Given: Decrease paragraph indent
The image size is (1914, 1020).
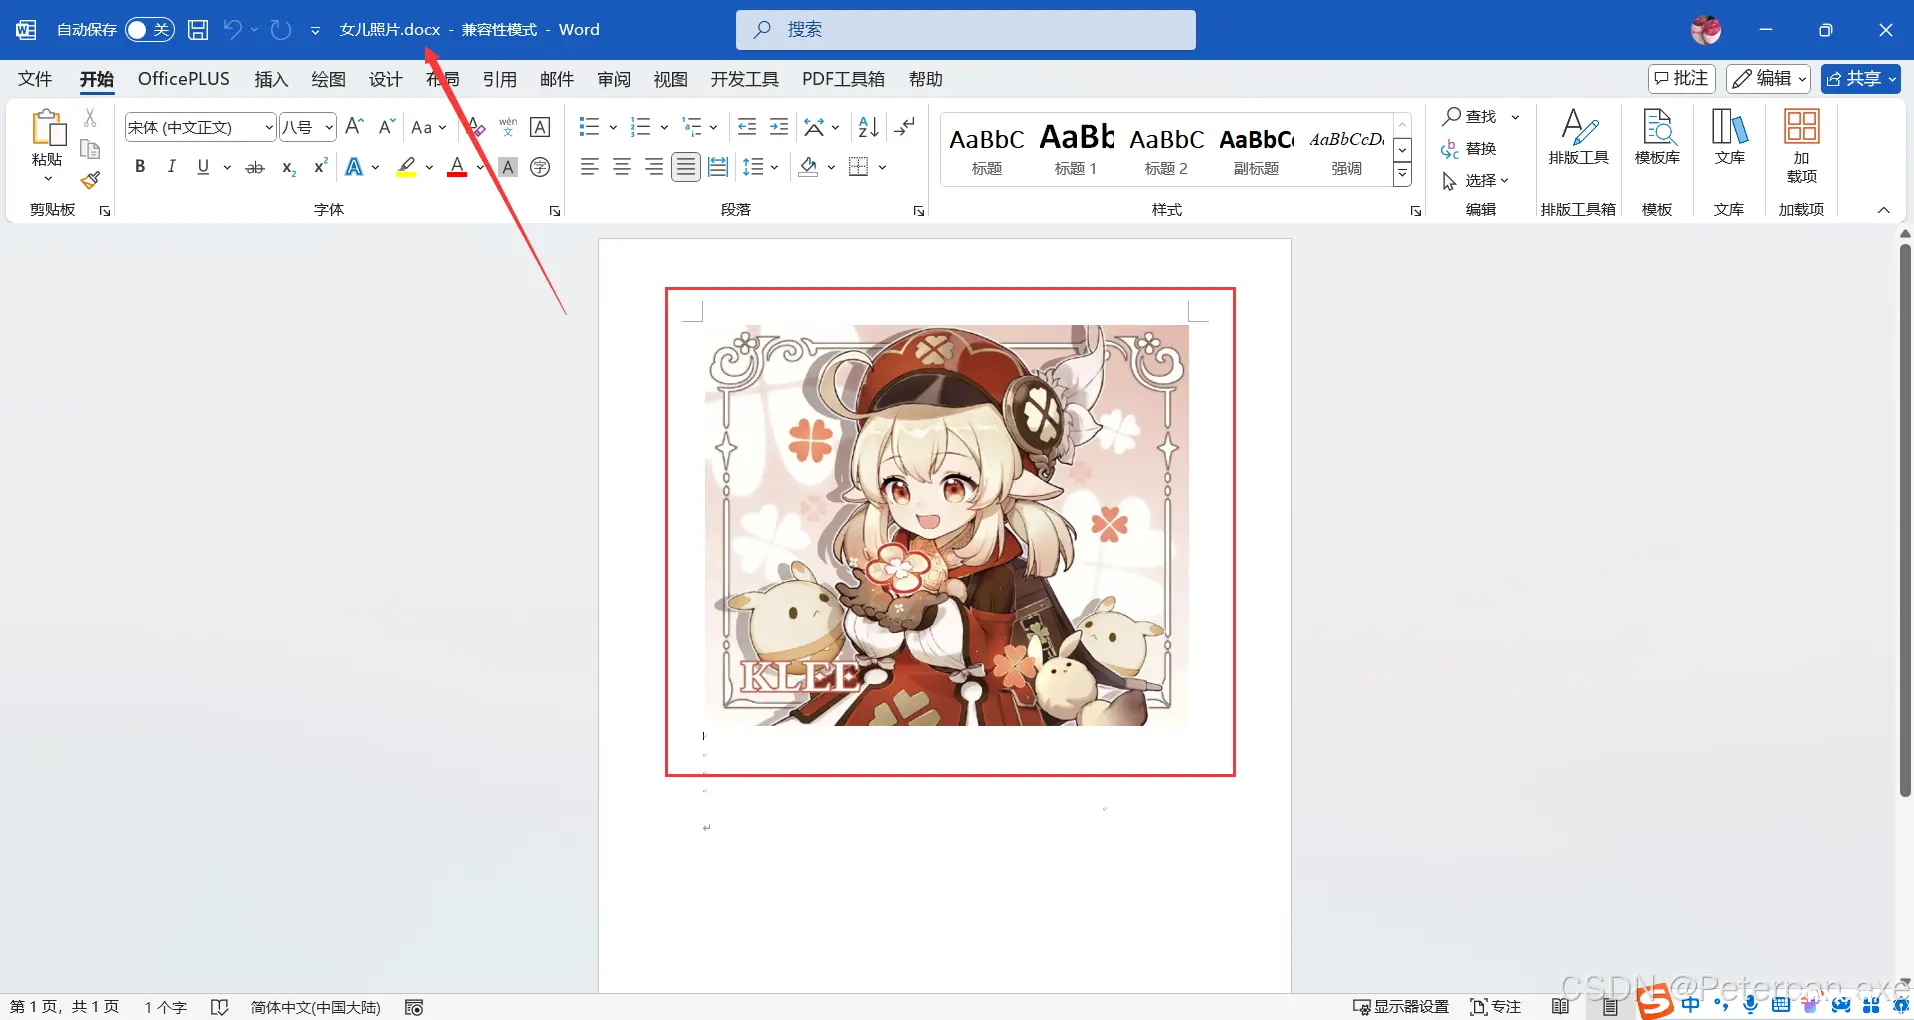Looking at the screenshot, I should pyautogui.click(x=747, y=127).
